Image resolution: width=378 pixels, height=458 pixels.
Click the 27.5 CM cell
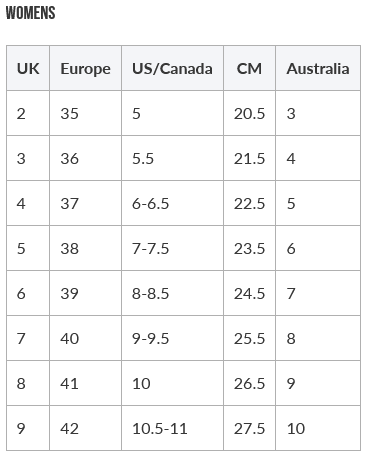coord(249,428)
